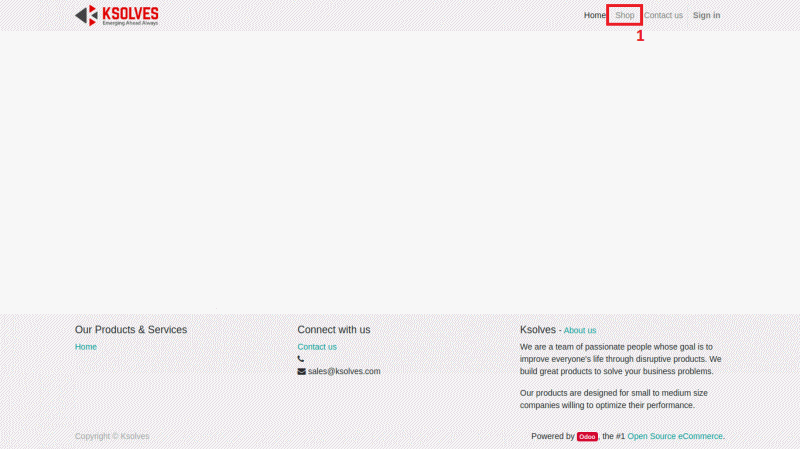This screenshot has width=800, height=449.
Task: Visit the Open Source eCommerce link
Action: [x=675, y=436]
